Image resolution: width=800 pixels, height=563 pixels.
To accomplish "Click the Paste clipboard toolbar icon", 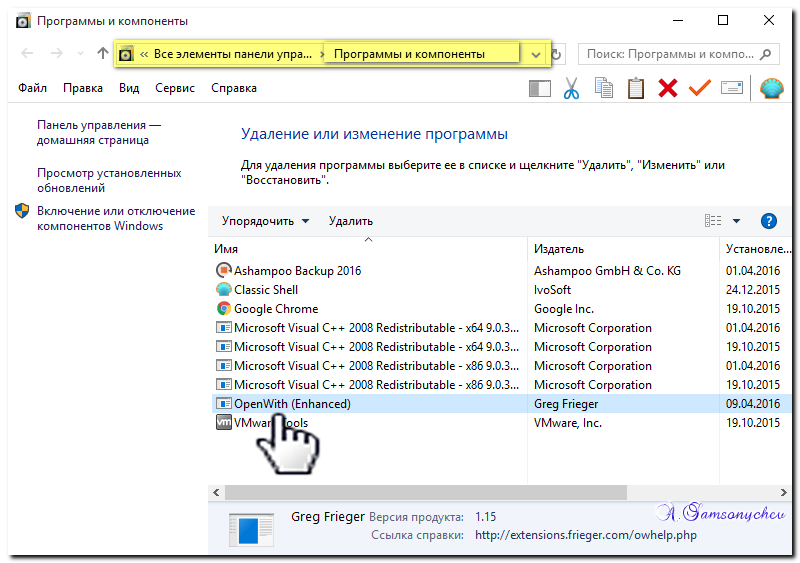I will [x=636, y=88].
